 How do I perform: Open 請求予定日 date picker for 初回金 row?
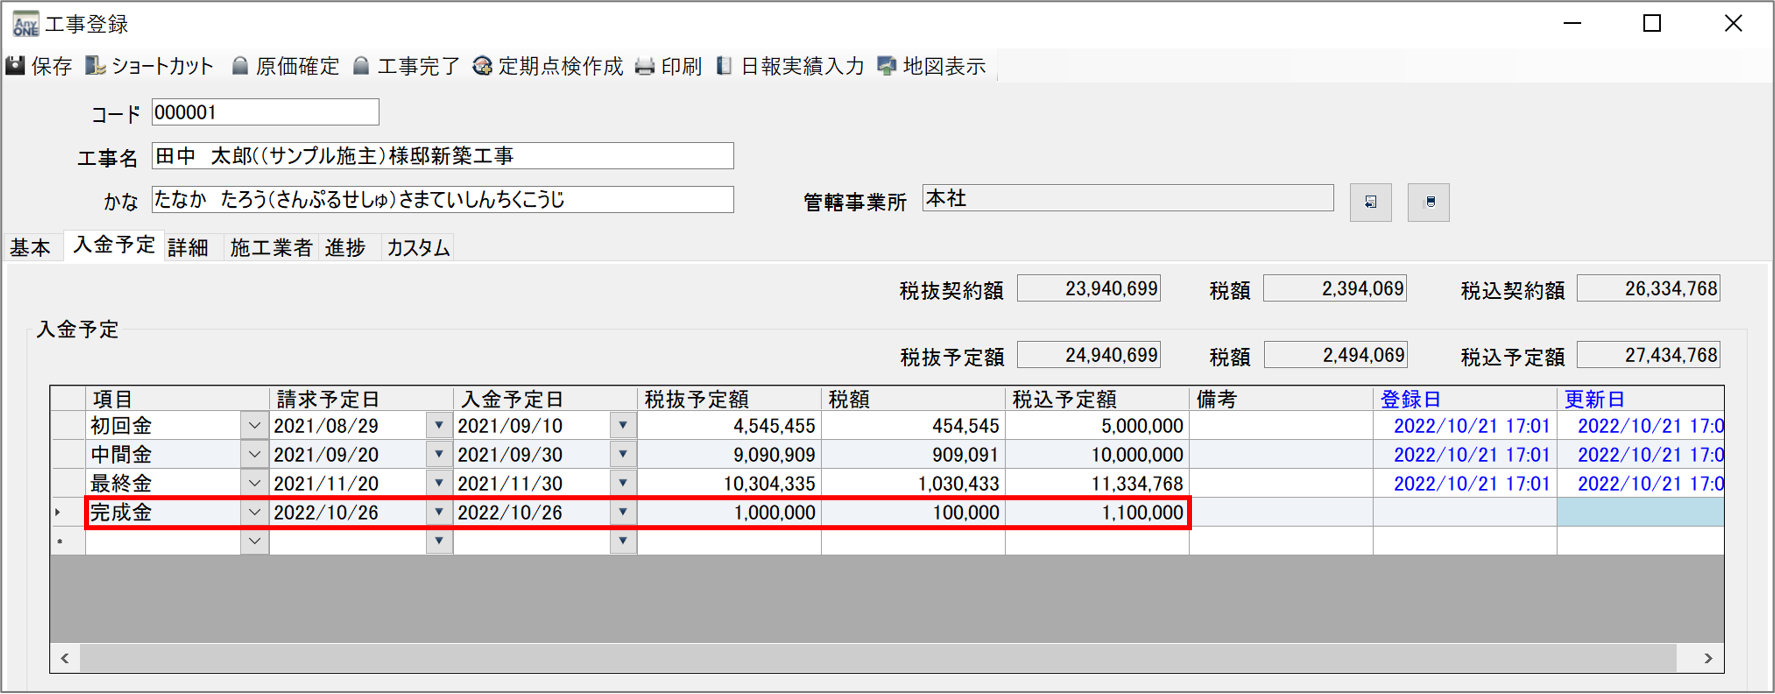[438, 426]
